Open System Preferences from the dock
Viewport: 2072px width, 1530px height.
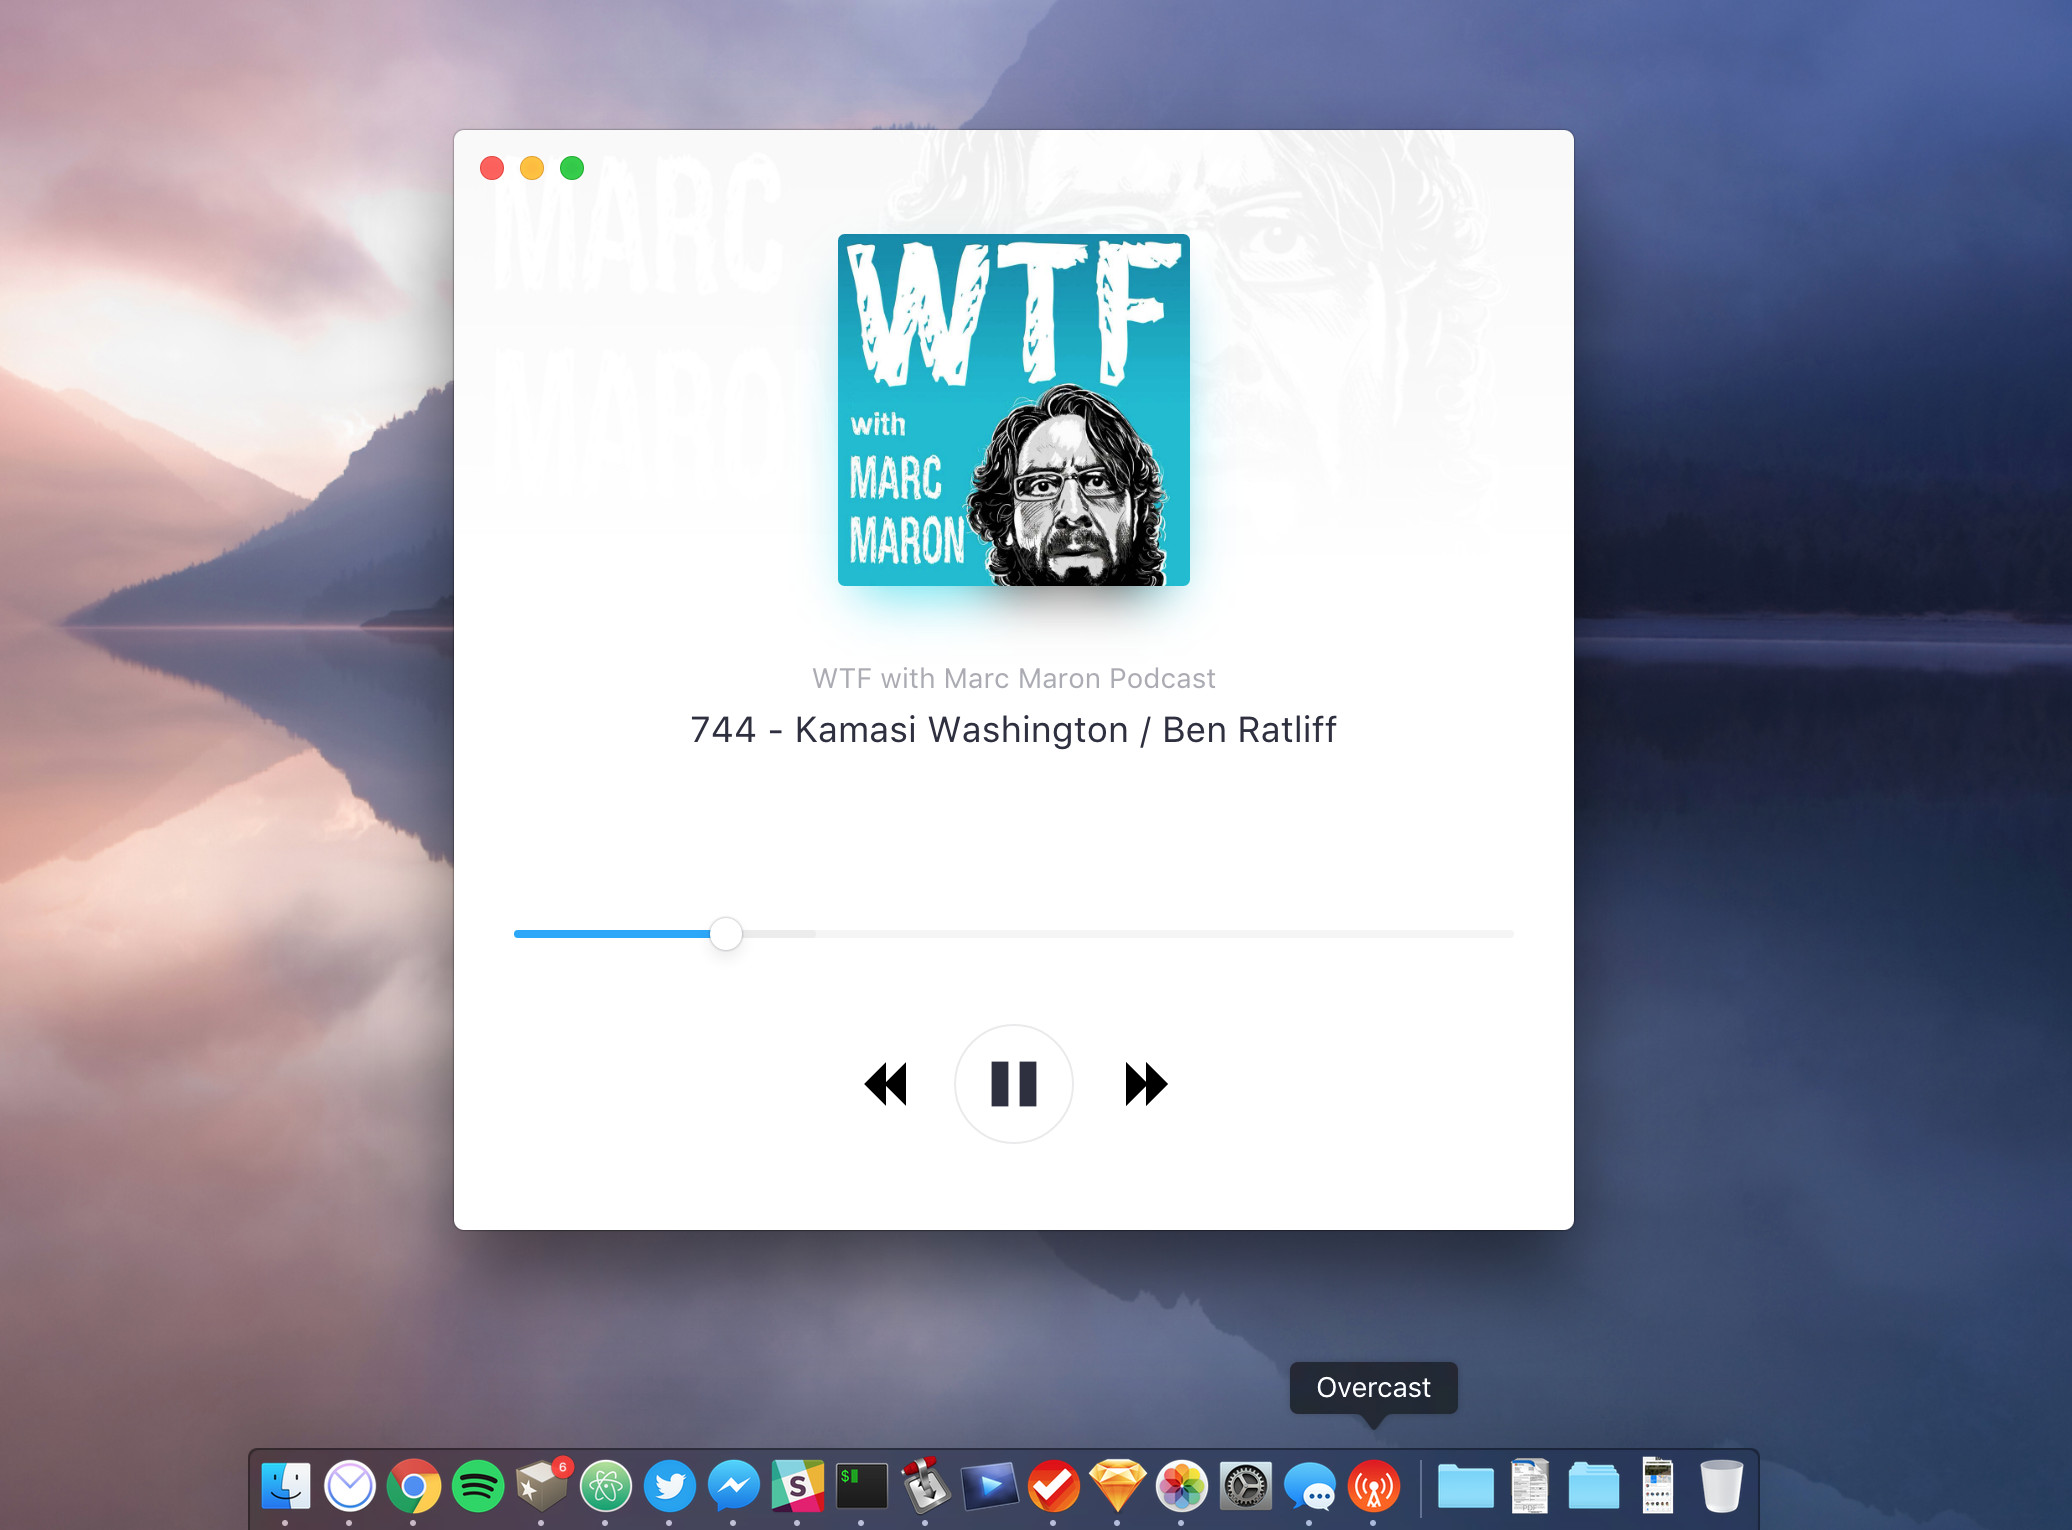point(1246,1486)
